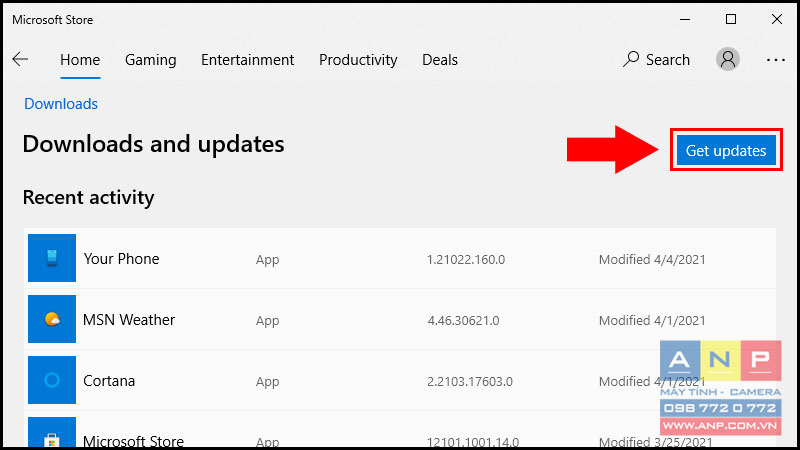Click the App type label for Cortana
Image resolution: width=800 pixels, height=450 pixels.
(x=267, y=382)
